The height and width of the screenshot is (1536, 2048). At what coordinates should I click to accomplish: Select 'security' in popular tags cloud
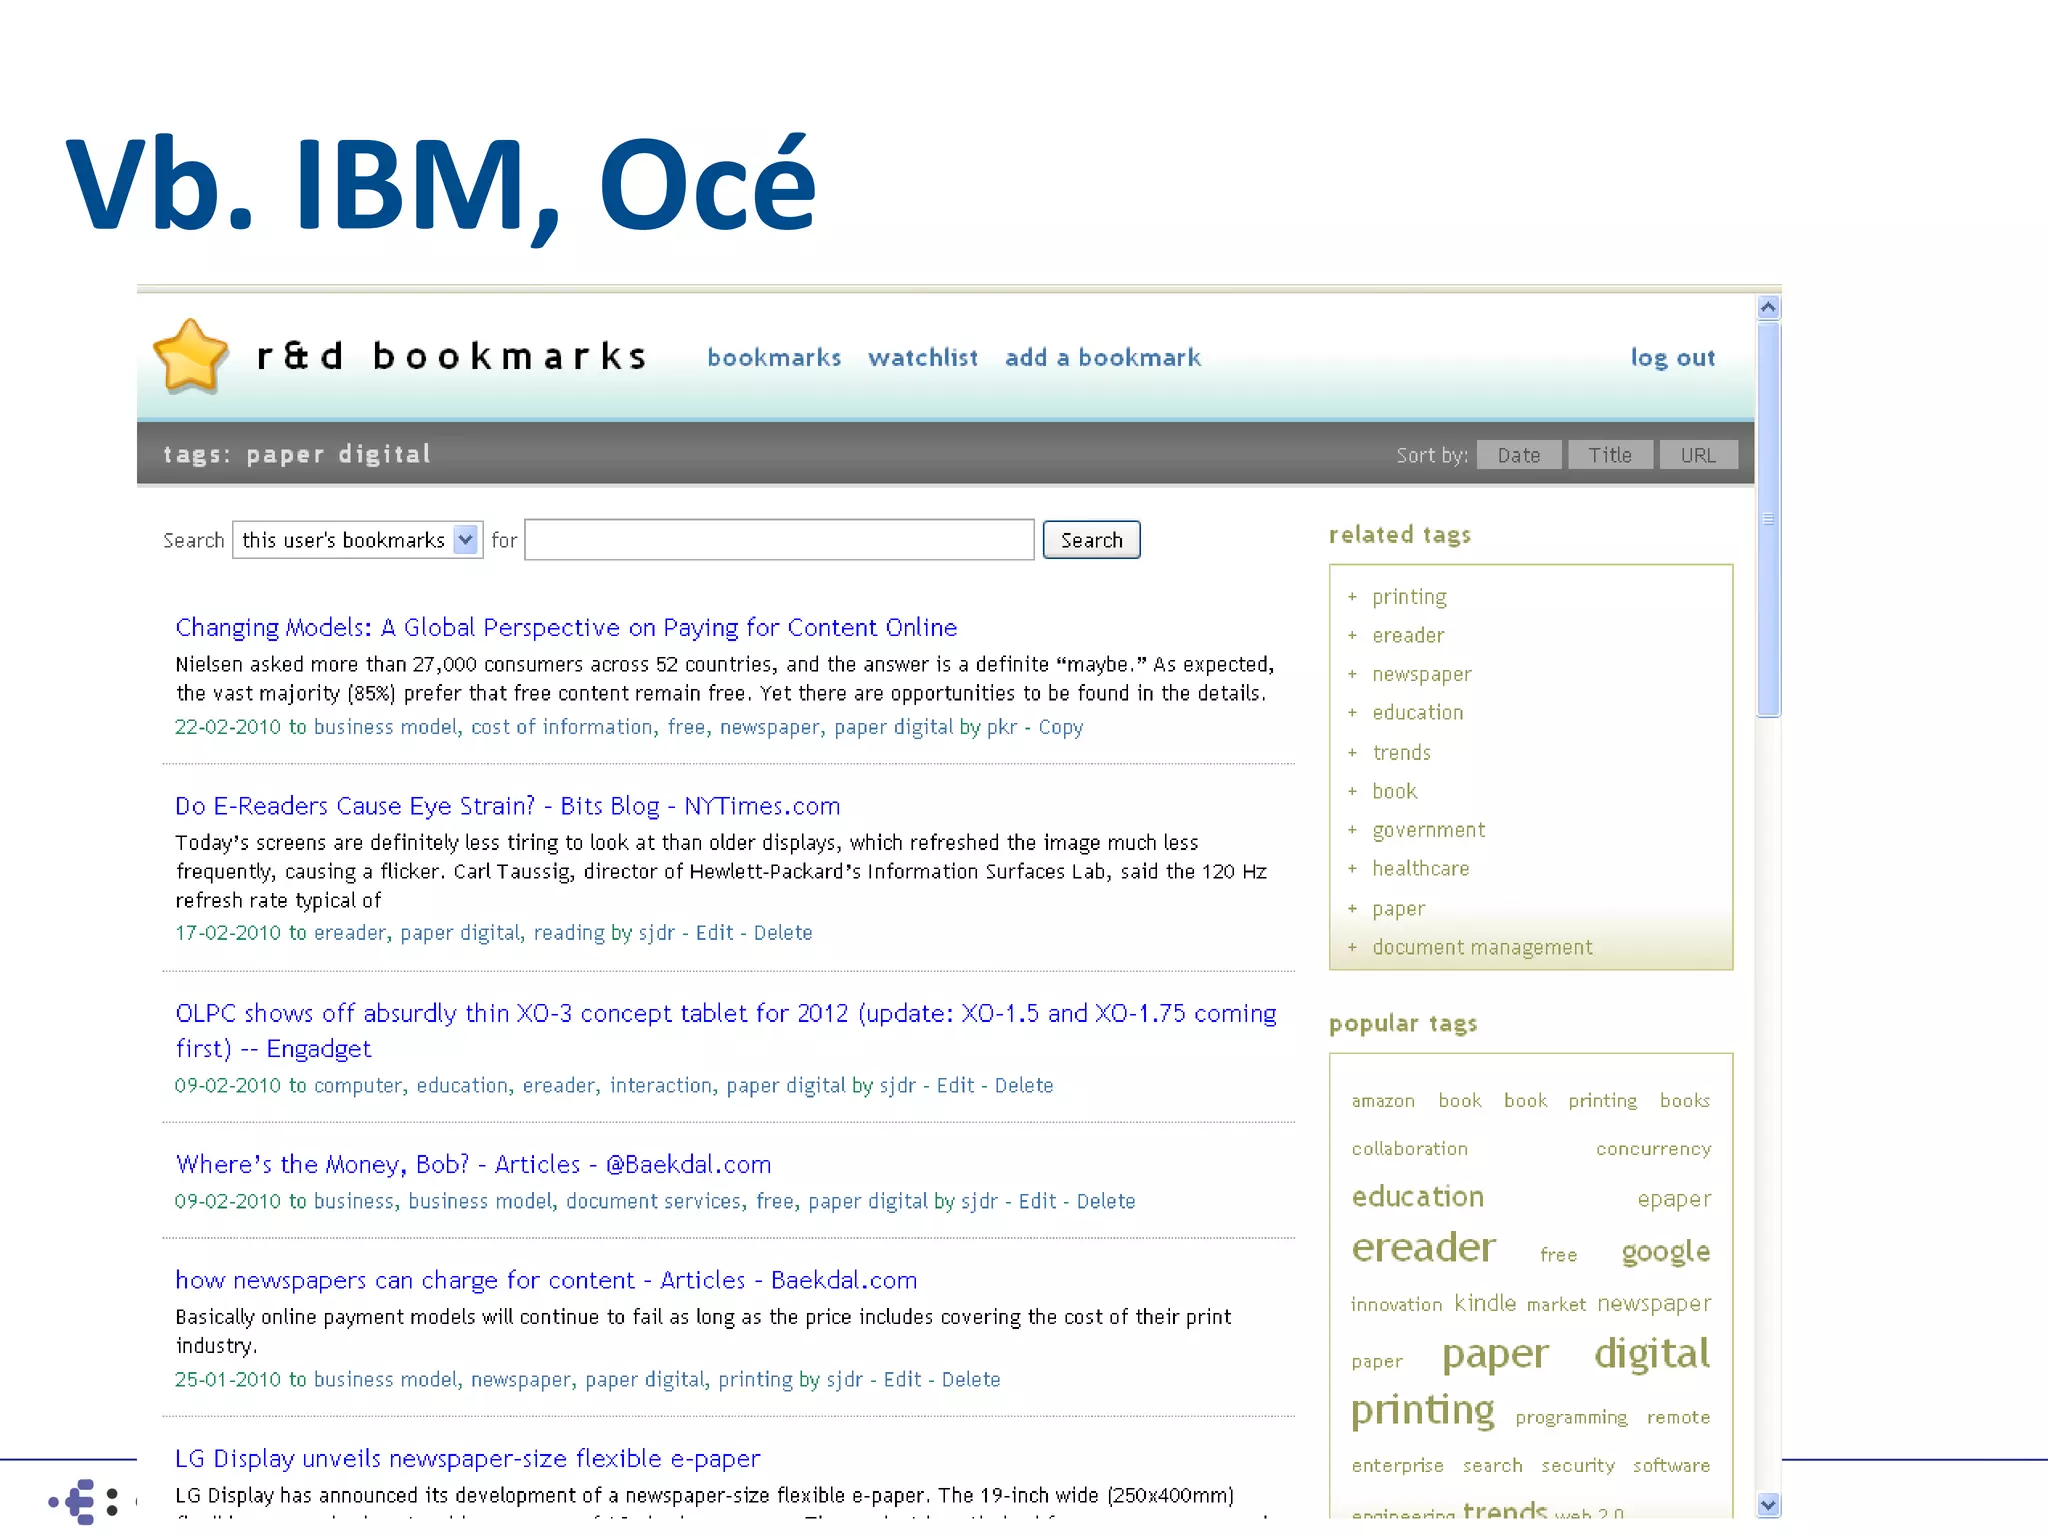point(1577,1466)
